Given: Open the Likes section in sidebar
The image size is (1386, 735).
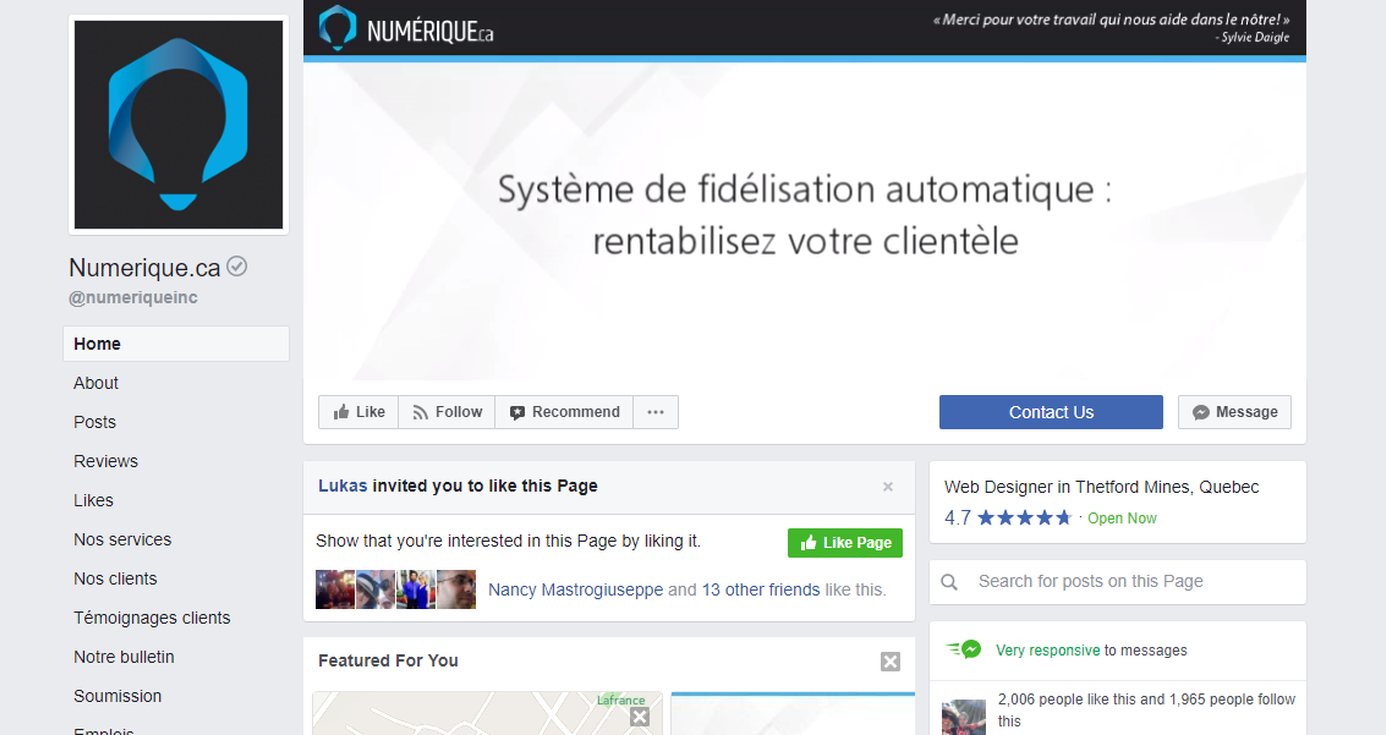Looking at the screenshot, I should [94, 500].
